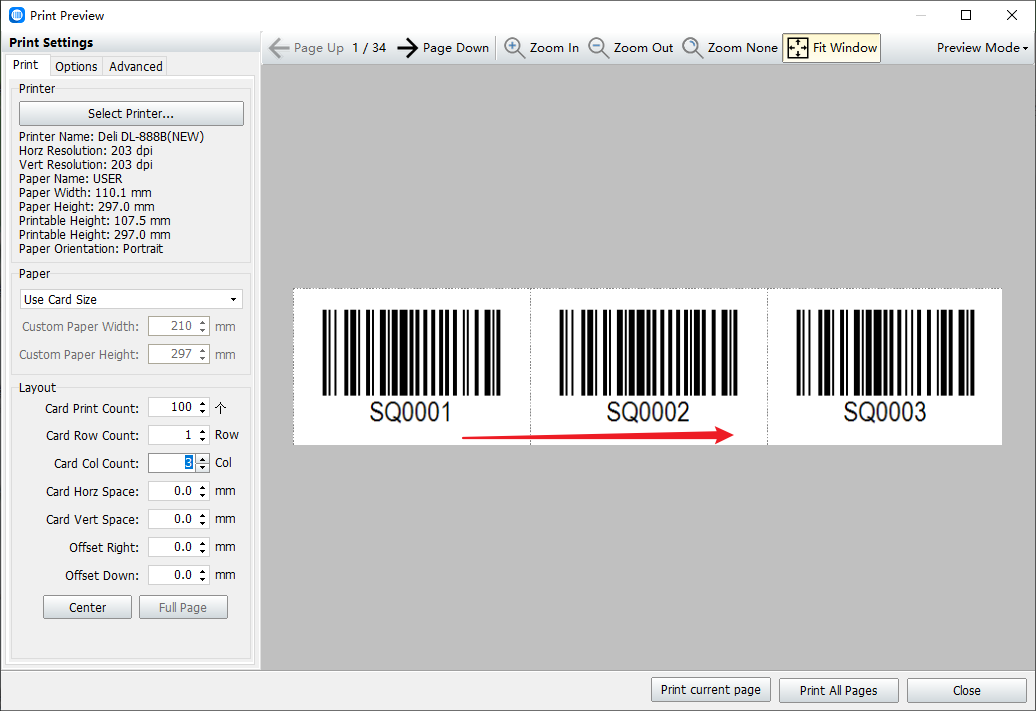This screenshot has height=711, width=1036.
Task: Click the Zoom None magnifier icon
Action: (692, 48)
